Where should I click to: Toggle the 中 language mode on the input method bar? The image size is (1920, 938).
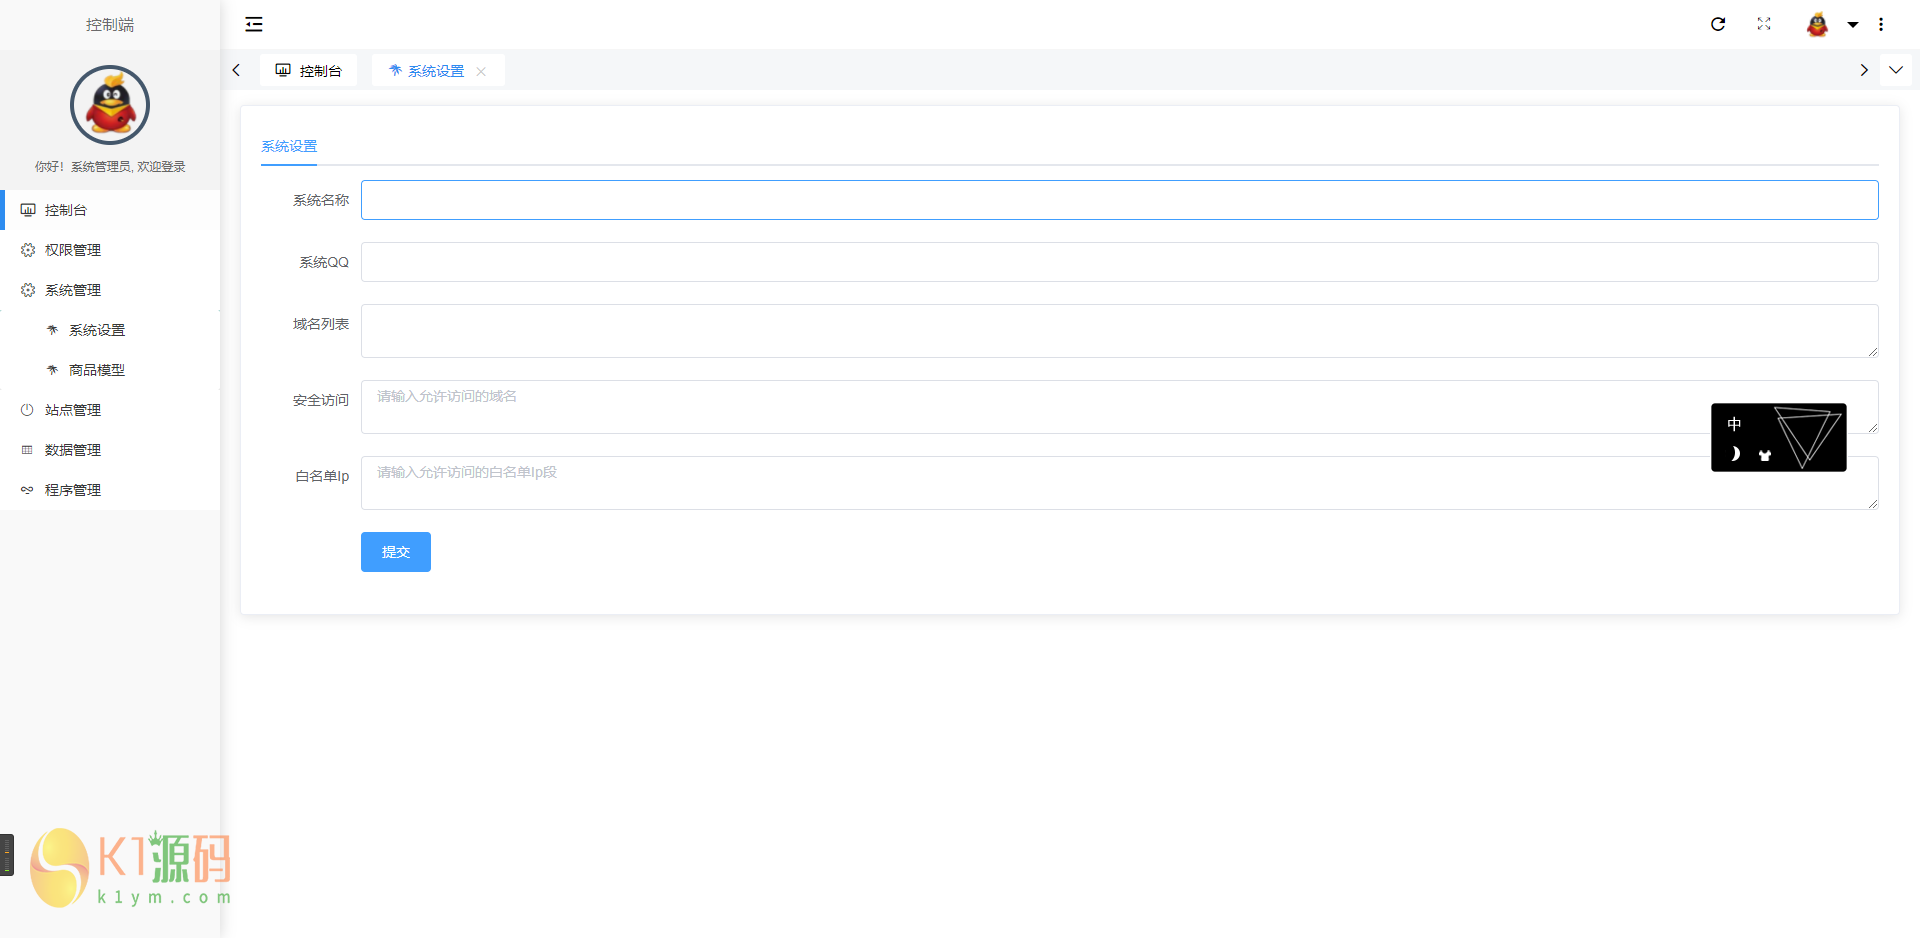click(x=1734, y=424)
